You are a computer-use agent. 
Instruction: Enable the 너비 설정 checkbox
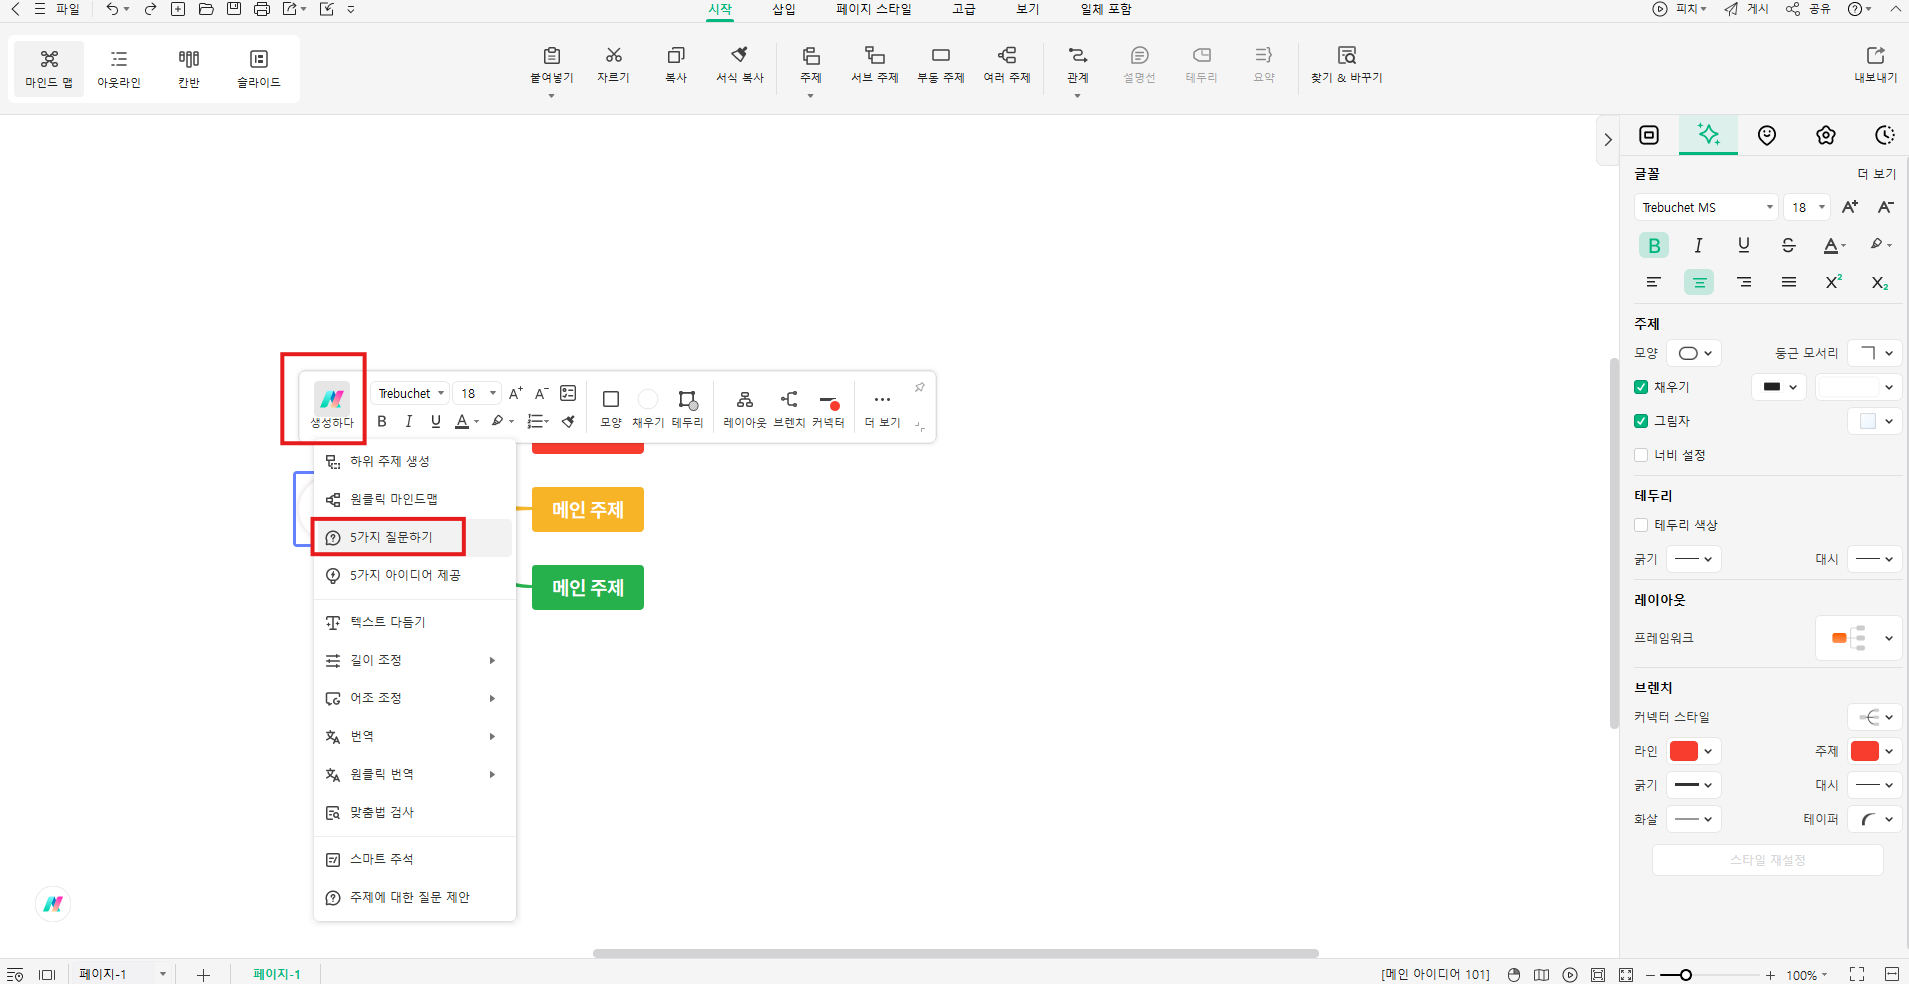1641,455
